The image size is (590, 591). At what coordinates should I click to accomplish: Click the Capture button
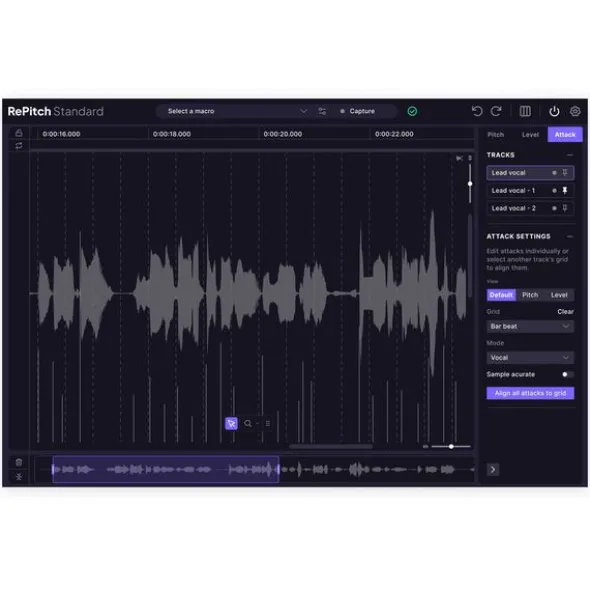pos(357,111)
